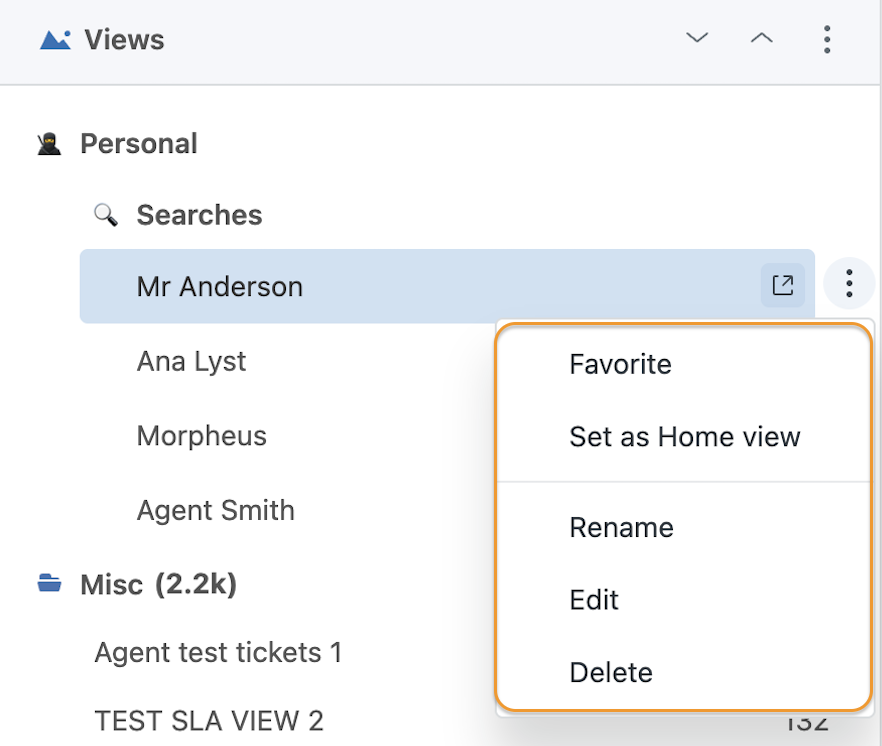The image size is (882, 746).
Task: Collapse the Personal section
Action: click(x=138, y=143)
